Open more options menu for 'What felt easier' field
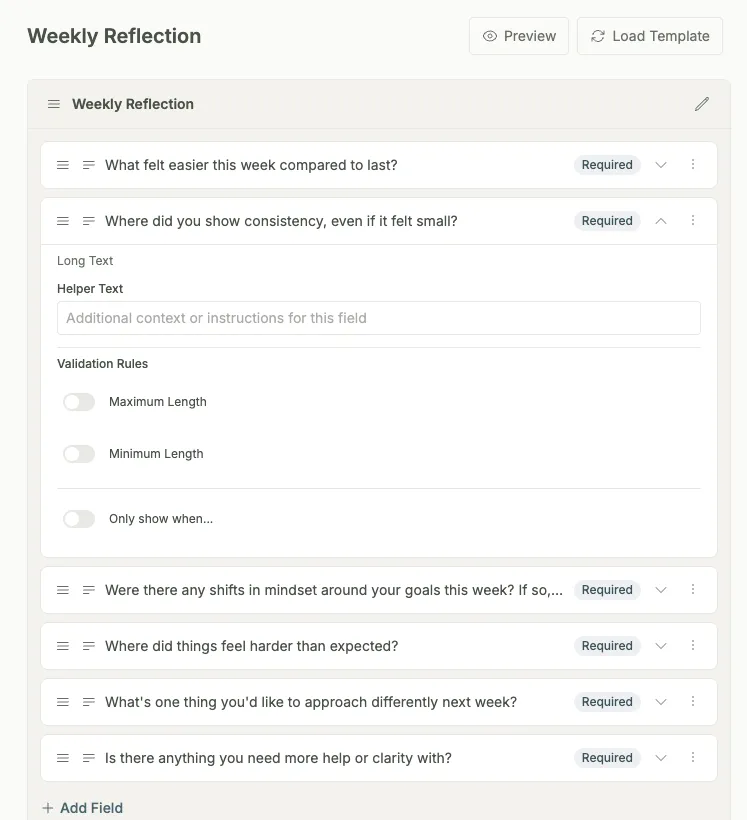This screenshot has width=747, height=820. 693,165
